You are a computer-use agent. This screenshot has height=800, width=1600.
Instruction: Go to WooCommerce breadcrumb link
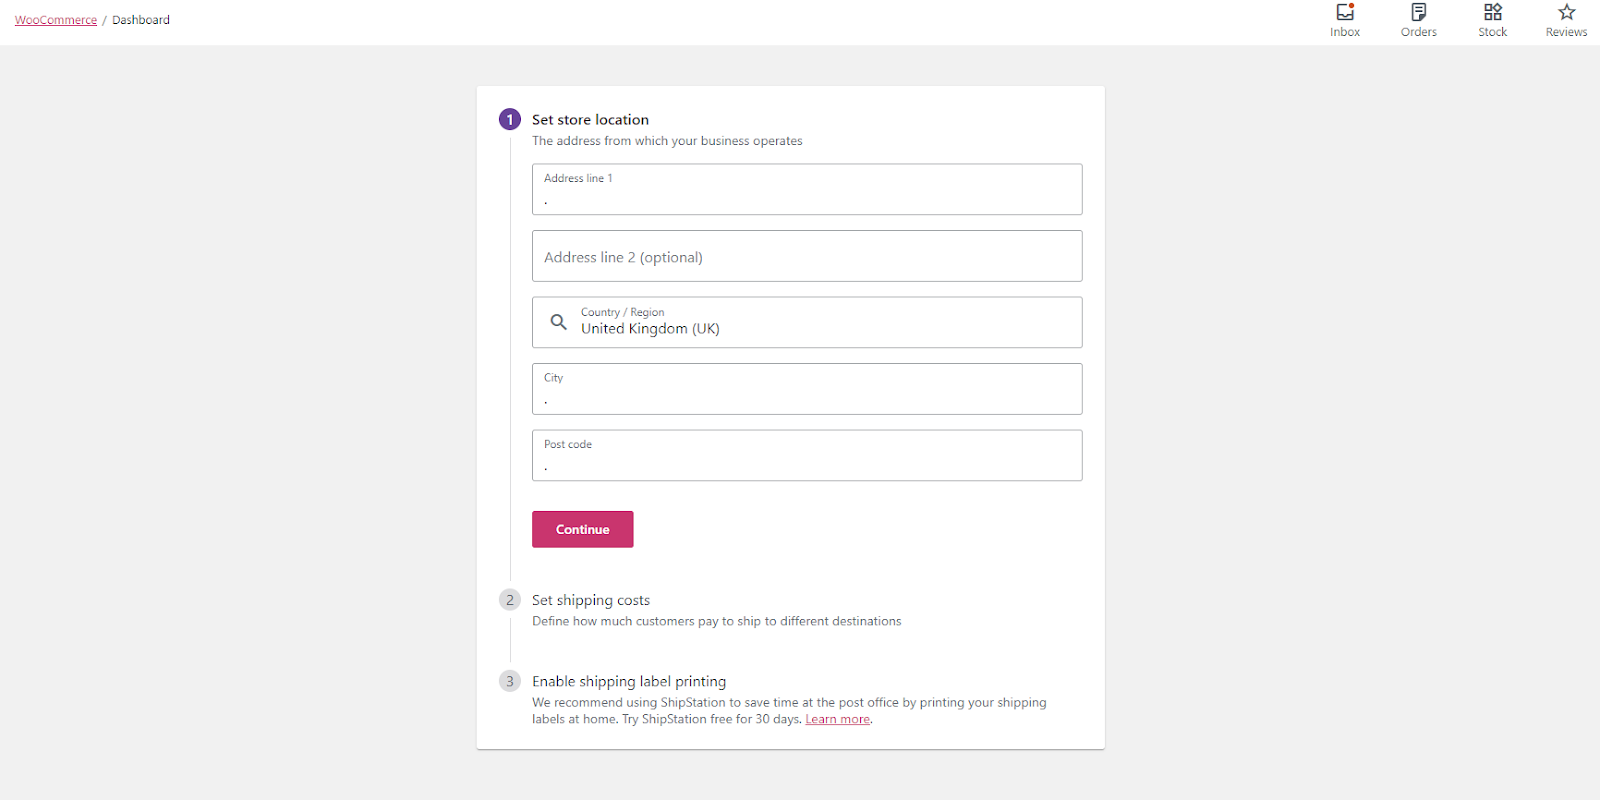pyautogui.click(x=56, y=20)
